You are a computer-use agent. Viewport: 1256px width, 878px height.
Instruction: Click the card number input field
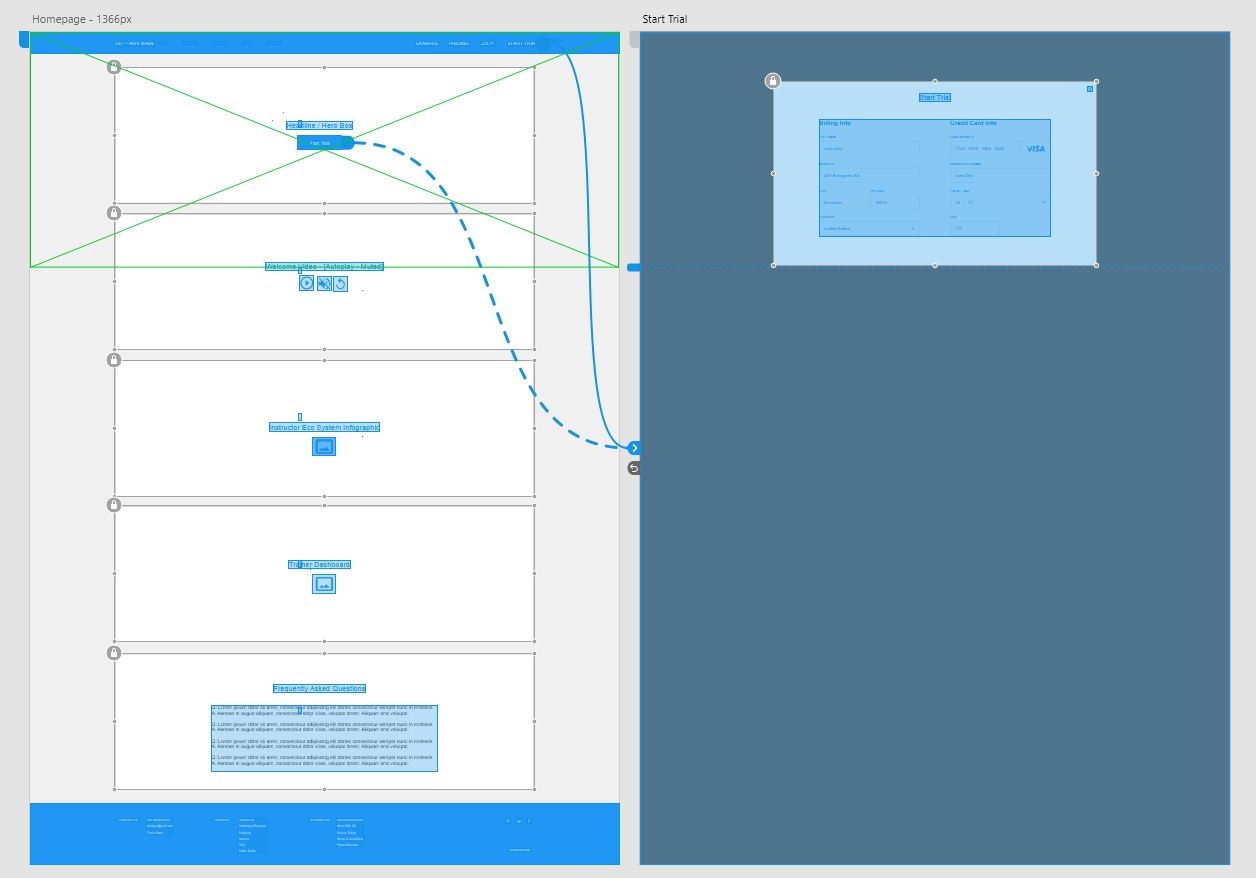click(x=984, y=149)
